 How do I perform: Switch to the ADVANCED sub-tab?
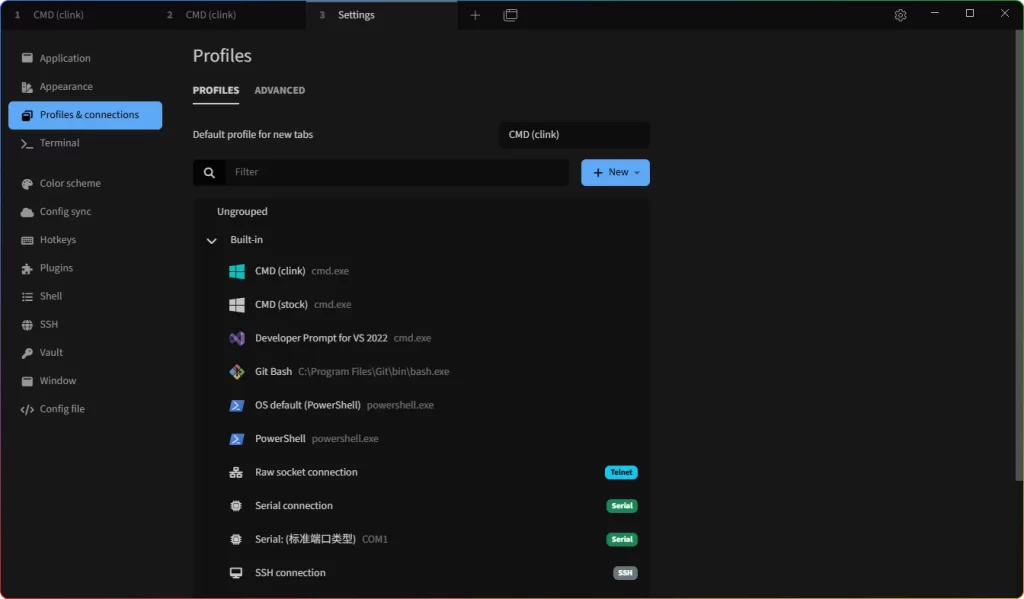coord(280,90)
